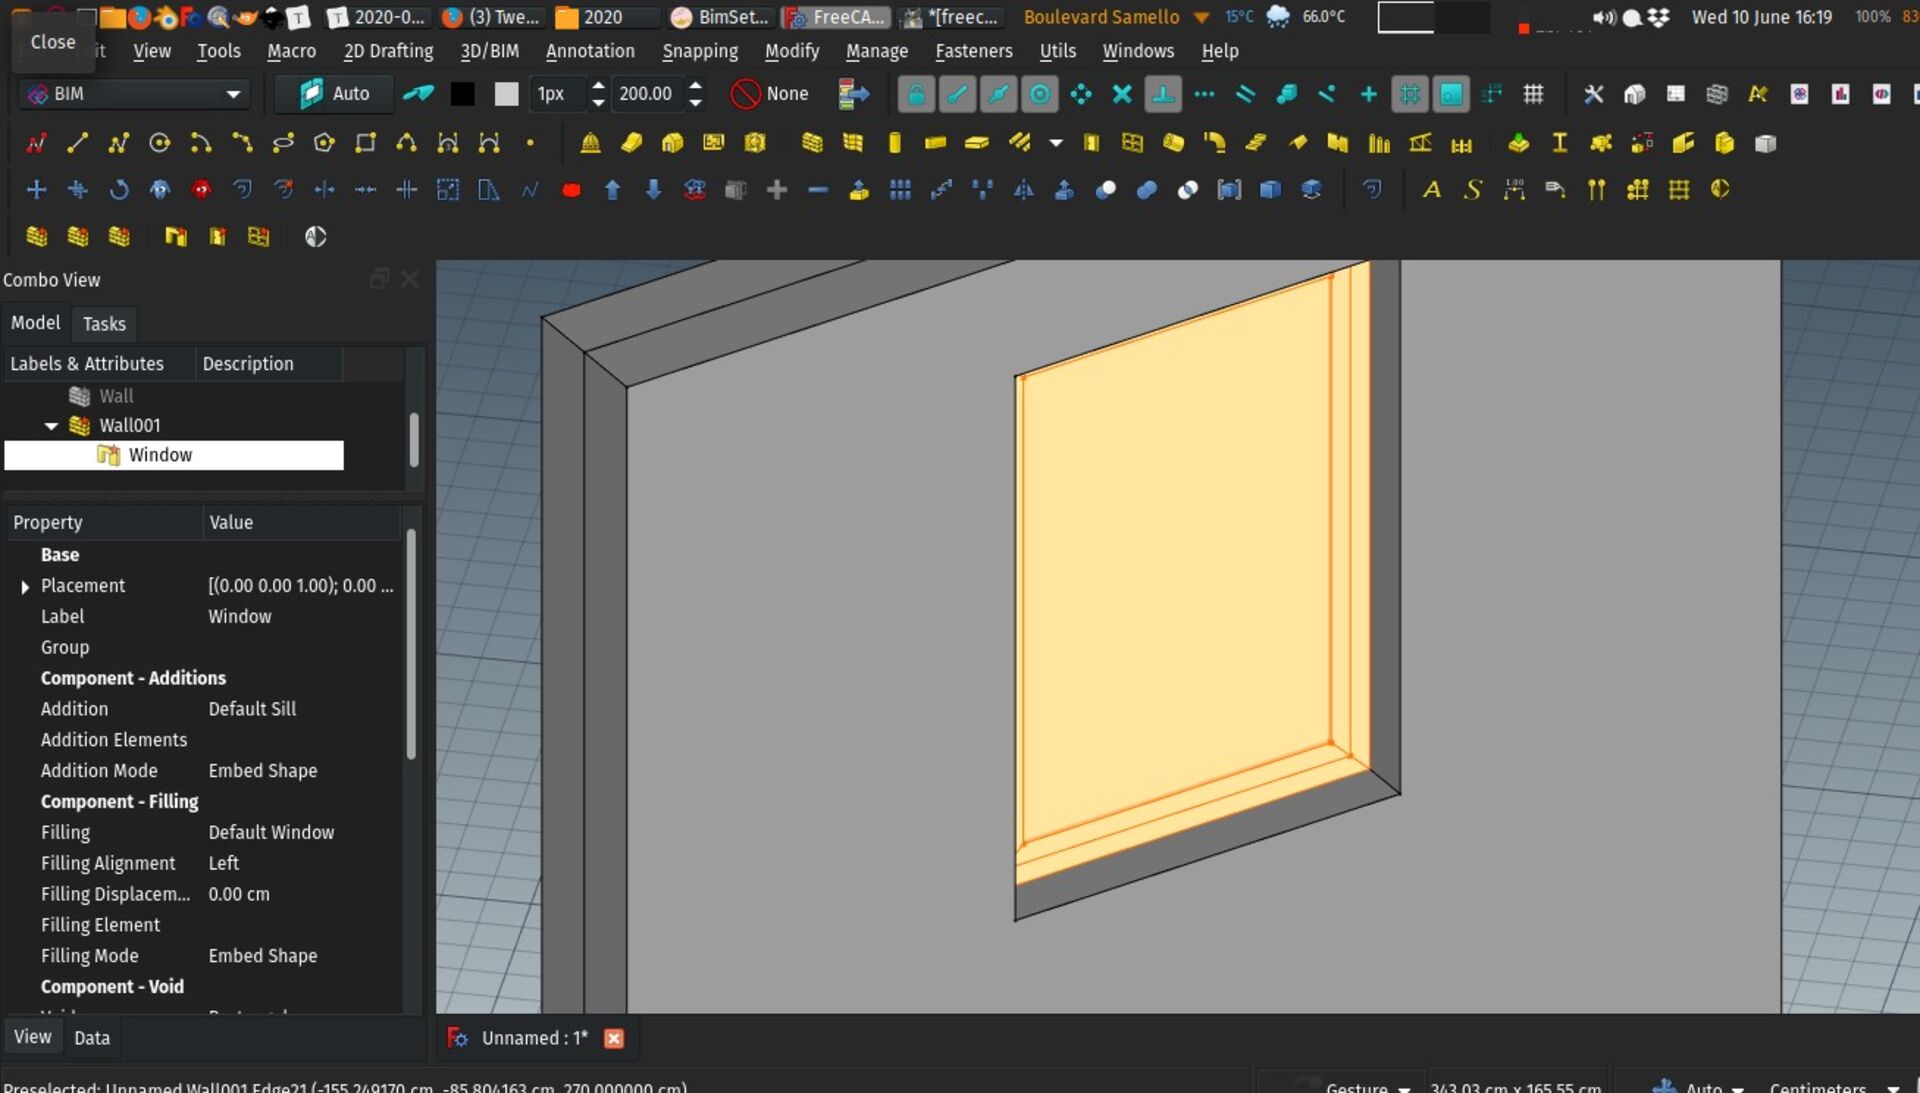This screenshot has width=1920, height=1093.
Task: Expand the Placement property
Action: (x=25, y=587)
